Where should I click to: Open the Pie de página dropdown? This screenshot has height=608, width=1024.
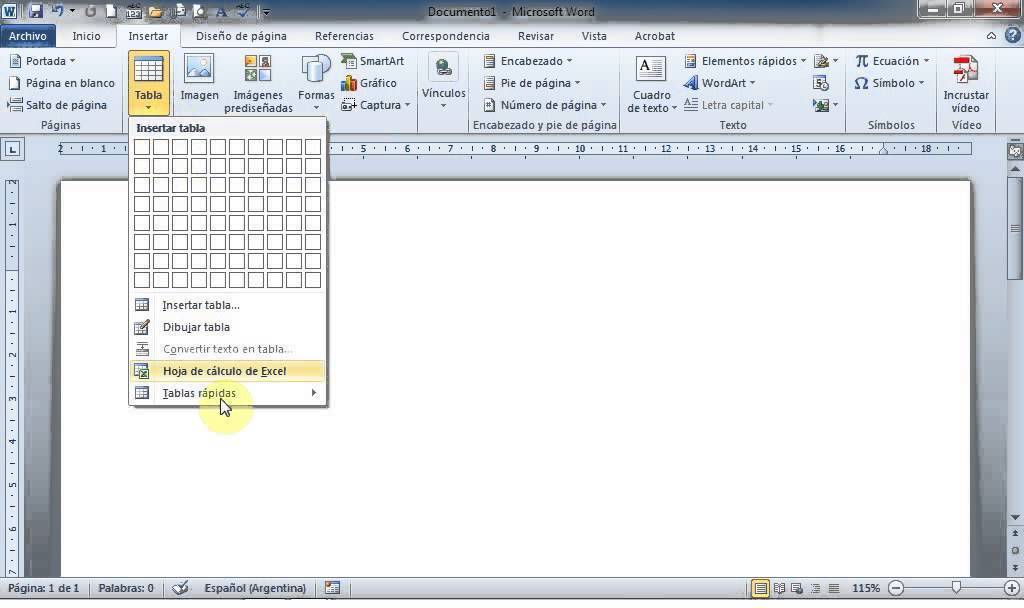[x=532, y=83]
